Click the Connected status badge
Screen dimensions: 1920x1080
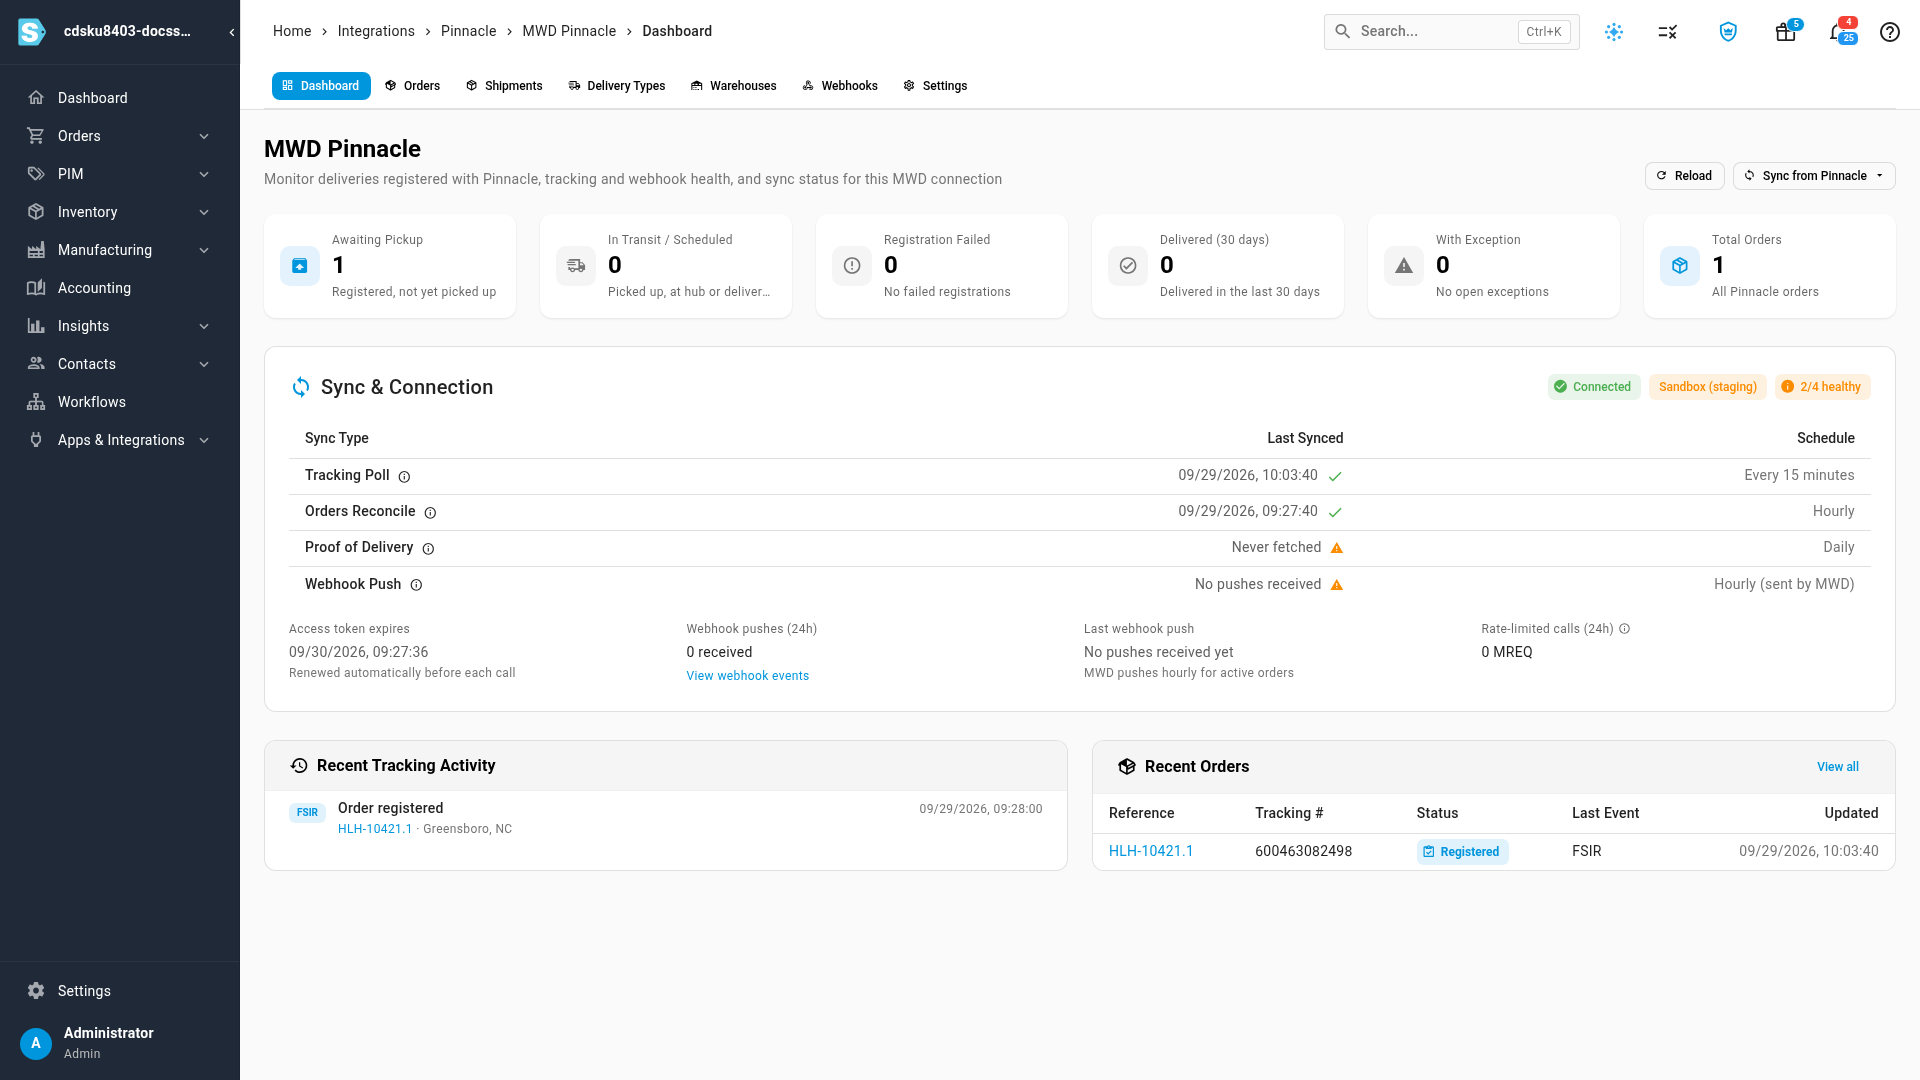[1594, 387]
